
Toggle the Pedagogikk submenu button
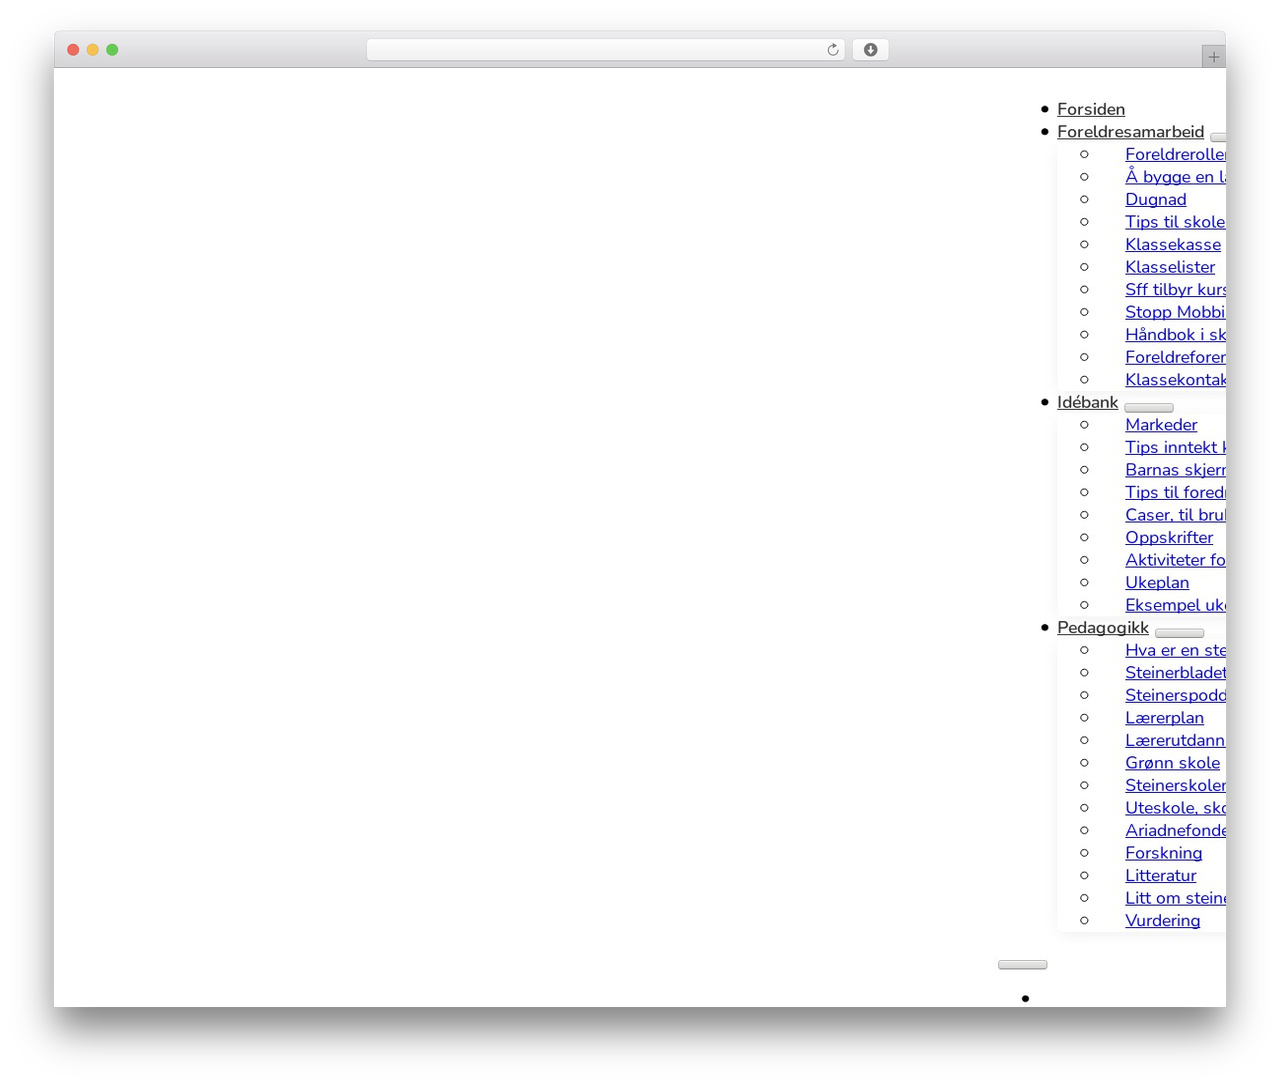[x=1179, y=633]
